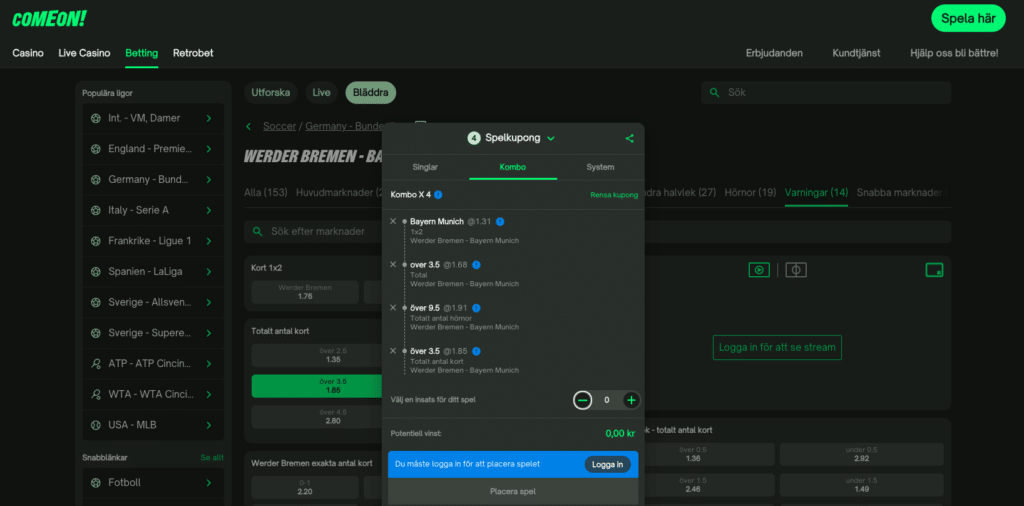Click Rensa kupong link
The width and height of the screenshot is (1024, 506).
[x=614, y=195]
